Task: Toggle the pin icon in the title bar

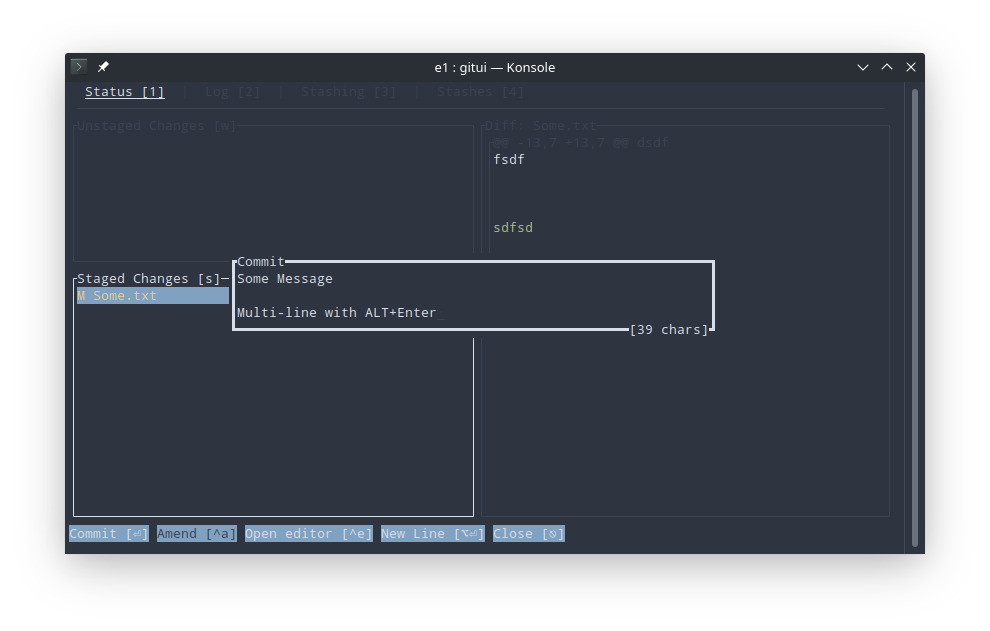Action: click(103, 66)
